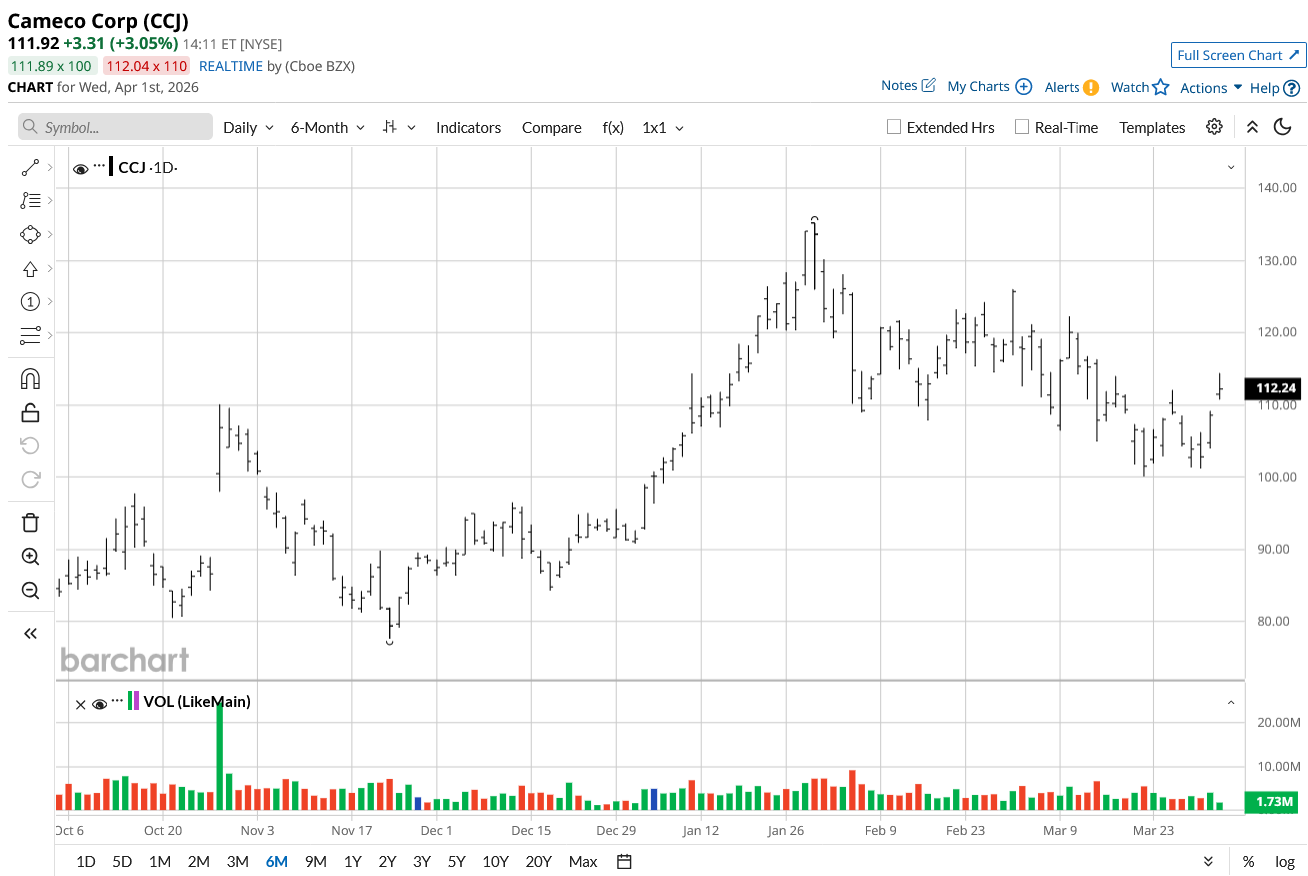This screenshot has width=1308, height=876.
Task: Zoom out of the chart
Action: point(30,589)
